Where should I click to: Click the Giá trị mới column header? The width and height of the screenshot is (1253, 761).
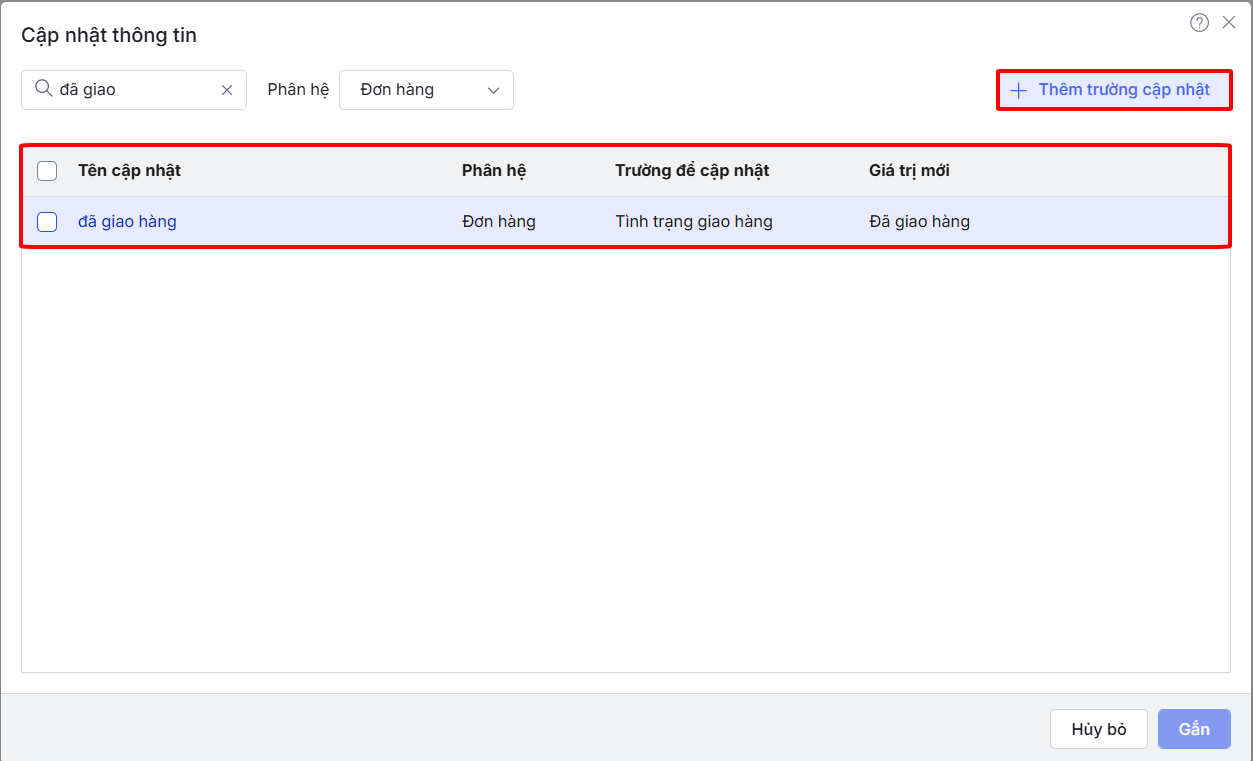[x=909, y=171]
